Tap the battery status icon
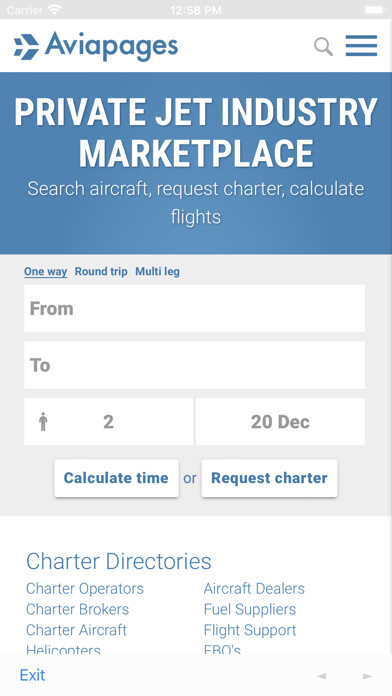This screenshot has width=392, height=696. coord(374,9)
